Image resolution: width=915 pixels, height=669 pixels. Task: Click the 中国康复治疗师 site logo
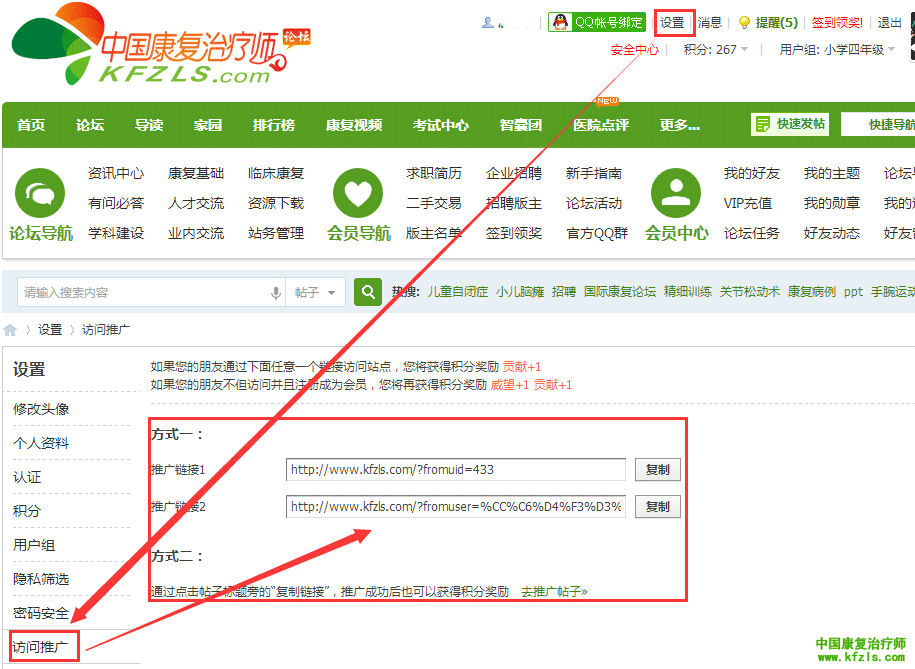pos(150,45)
